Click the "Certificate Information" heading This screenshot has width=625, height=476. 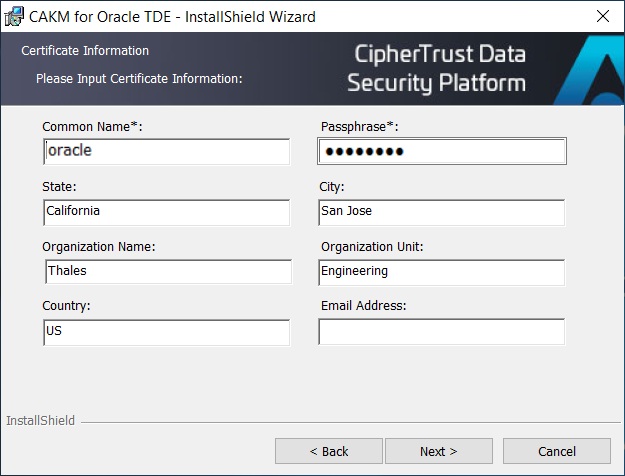pos(85,51)
